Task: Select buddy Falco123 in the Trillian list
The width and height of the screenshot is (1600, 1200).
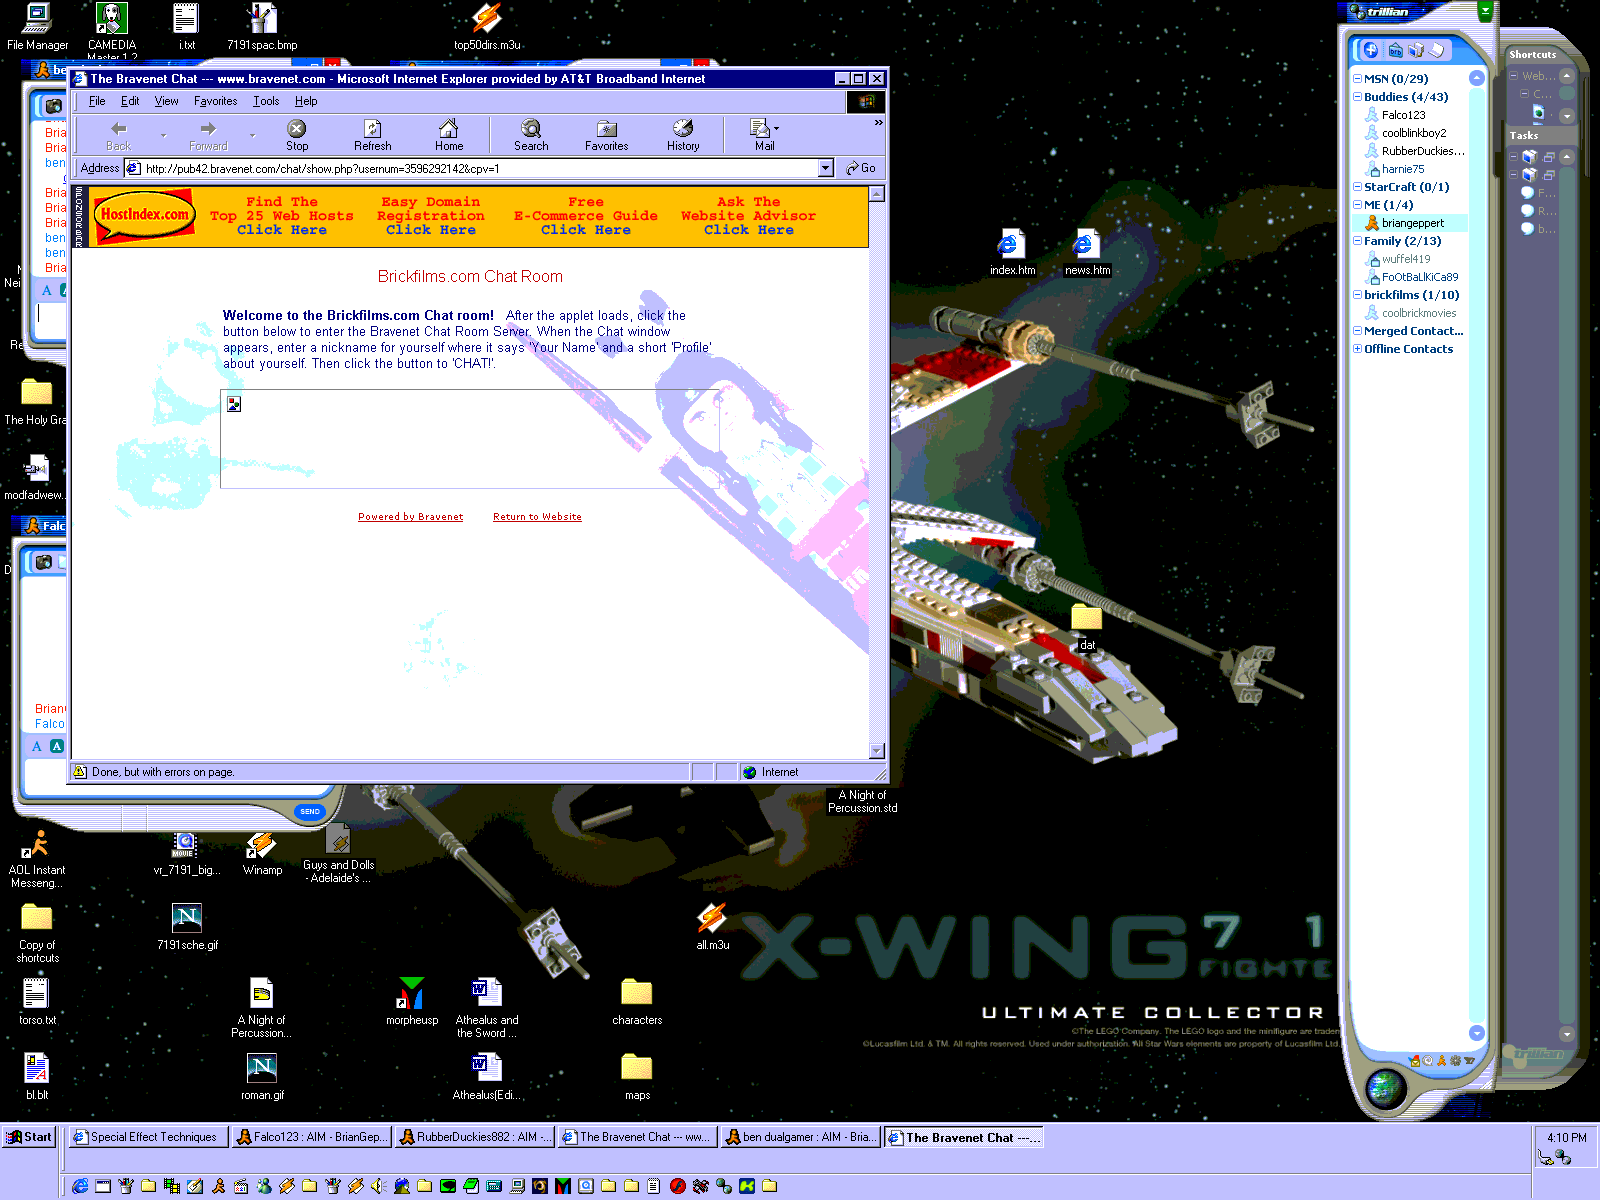Action: pos(1403,115)
